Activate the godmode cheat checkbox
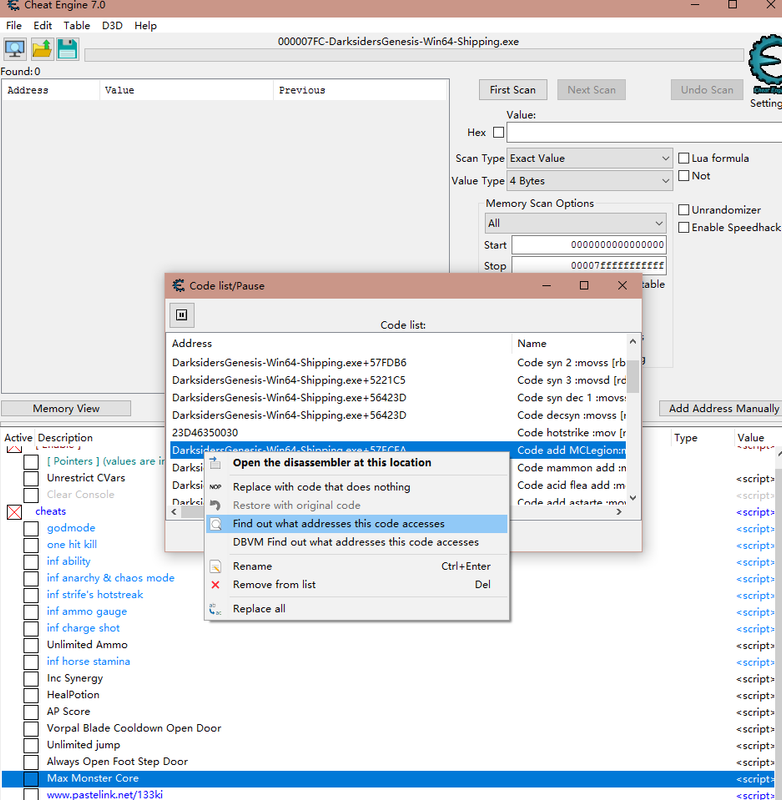The image size is (782, 800). click(31, 528)
